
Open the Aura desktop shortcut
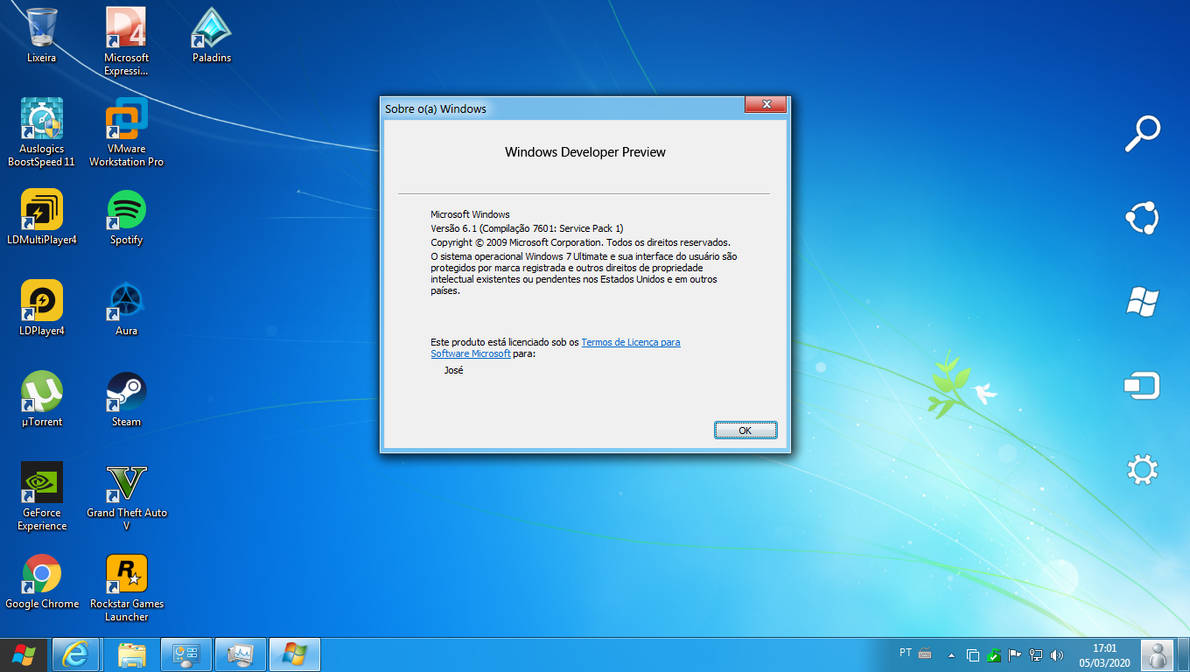click(126, 308)
